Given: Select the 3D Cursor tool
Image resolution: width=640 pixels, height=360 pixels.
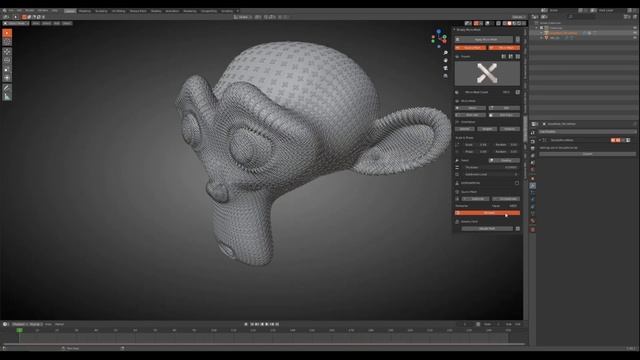Looking at the screenshot, I should (7, 42).
